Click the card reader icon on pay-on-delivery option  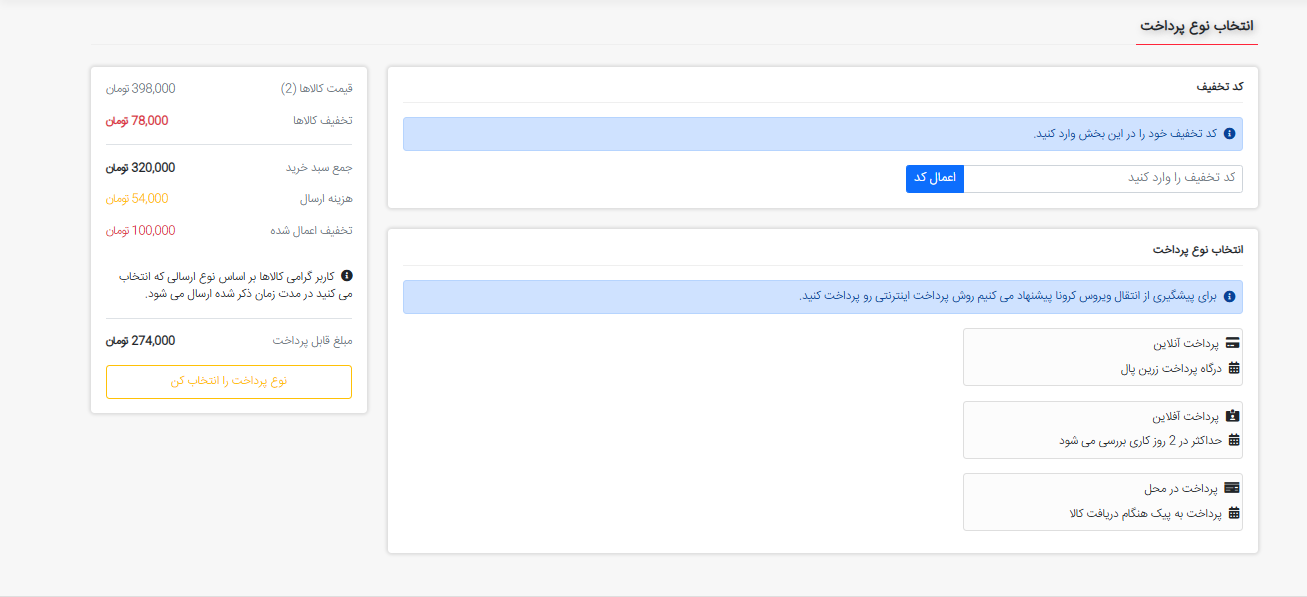pyautogui.click(x=1233, y=489)
